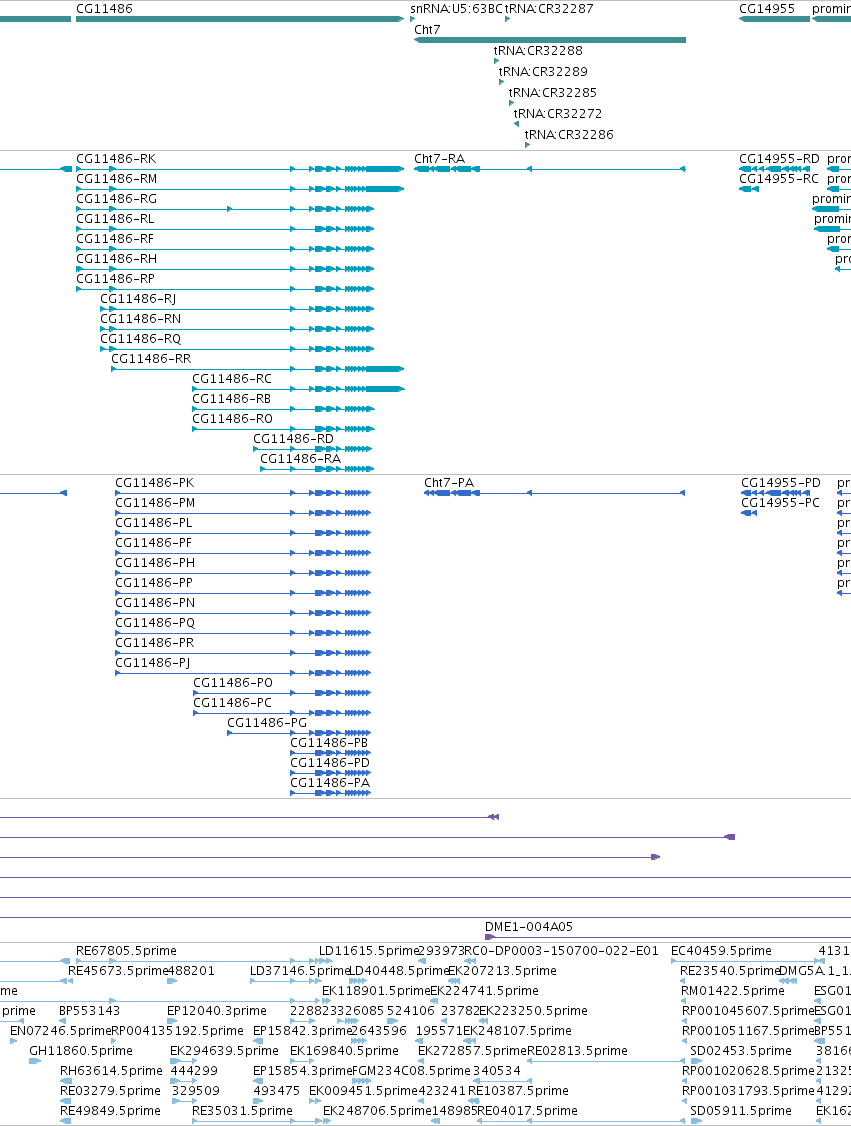The height and width of the screenshot is (1126, 851).
Task: Select protein CG11486-PK
Action: click(154, 483)
